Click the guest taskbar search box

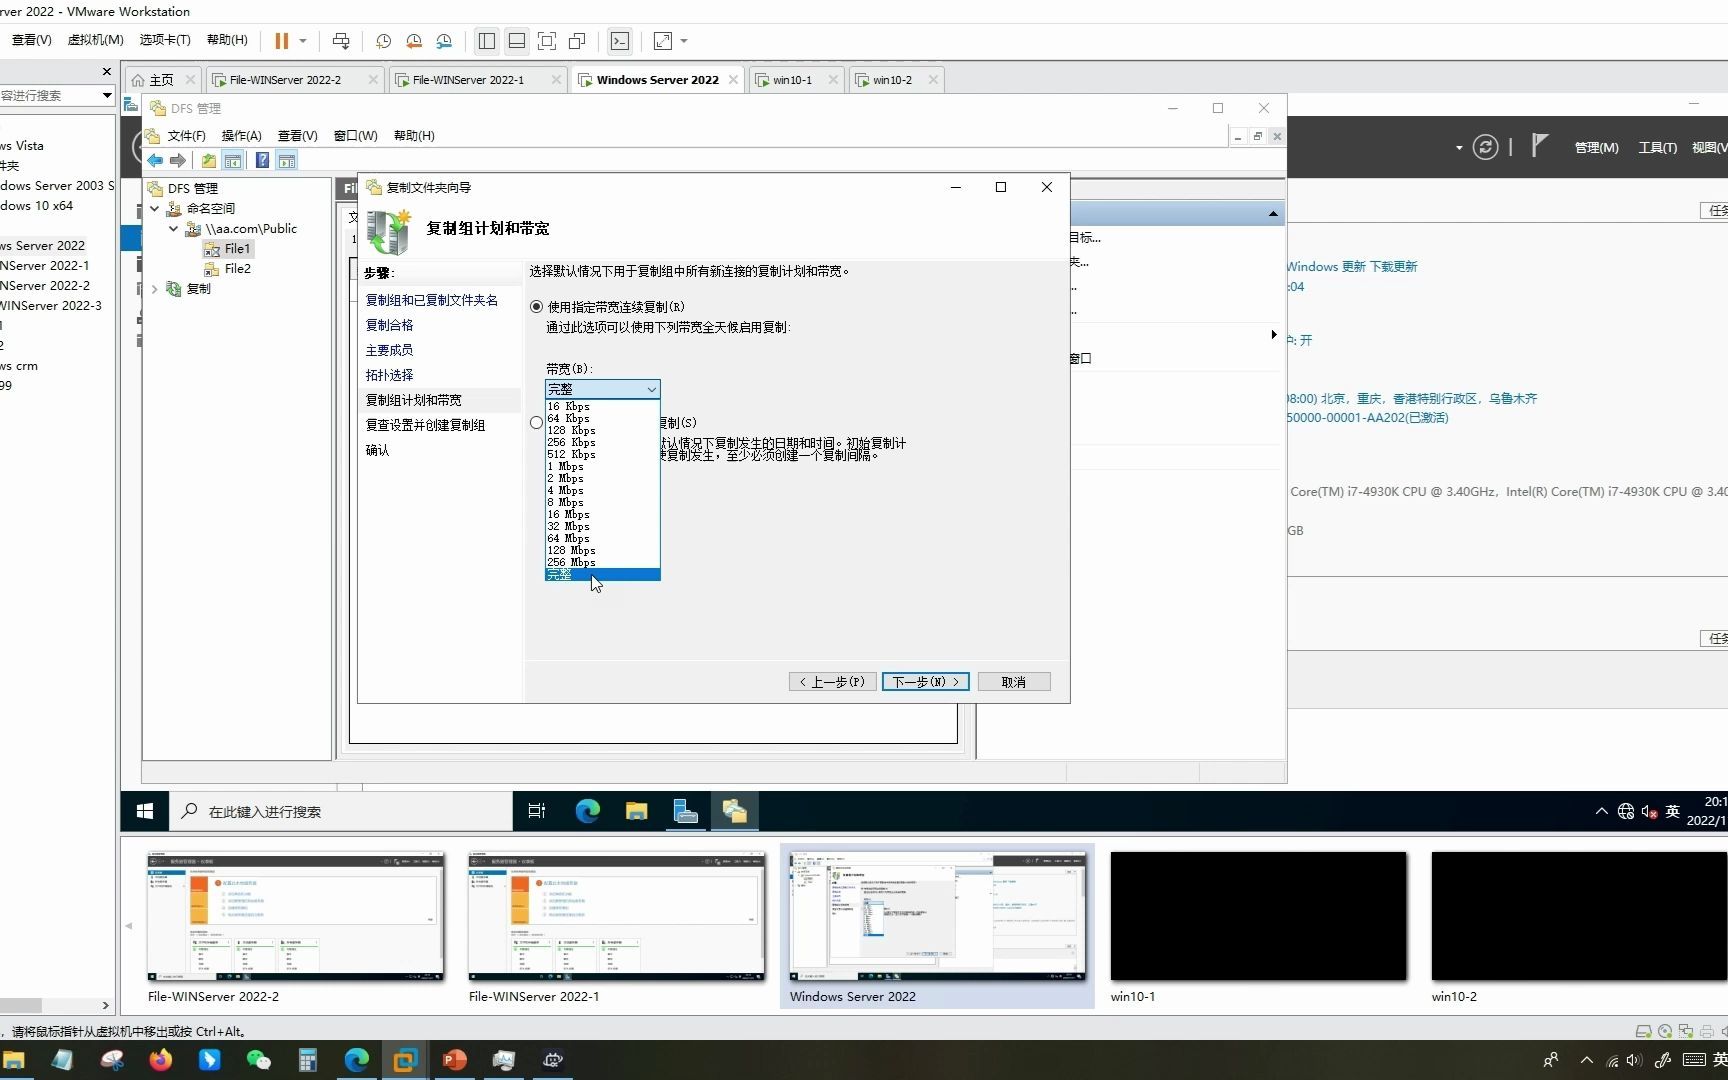pos(340,811)
